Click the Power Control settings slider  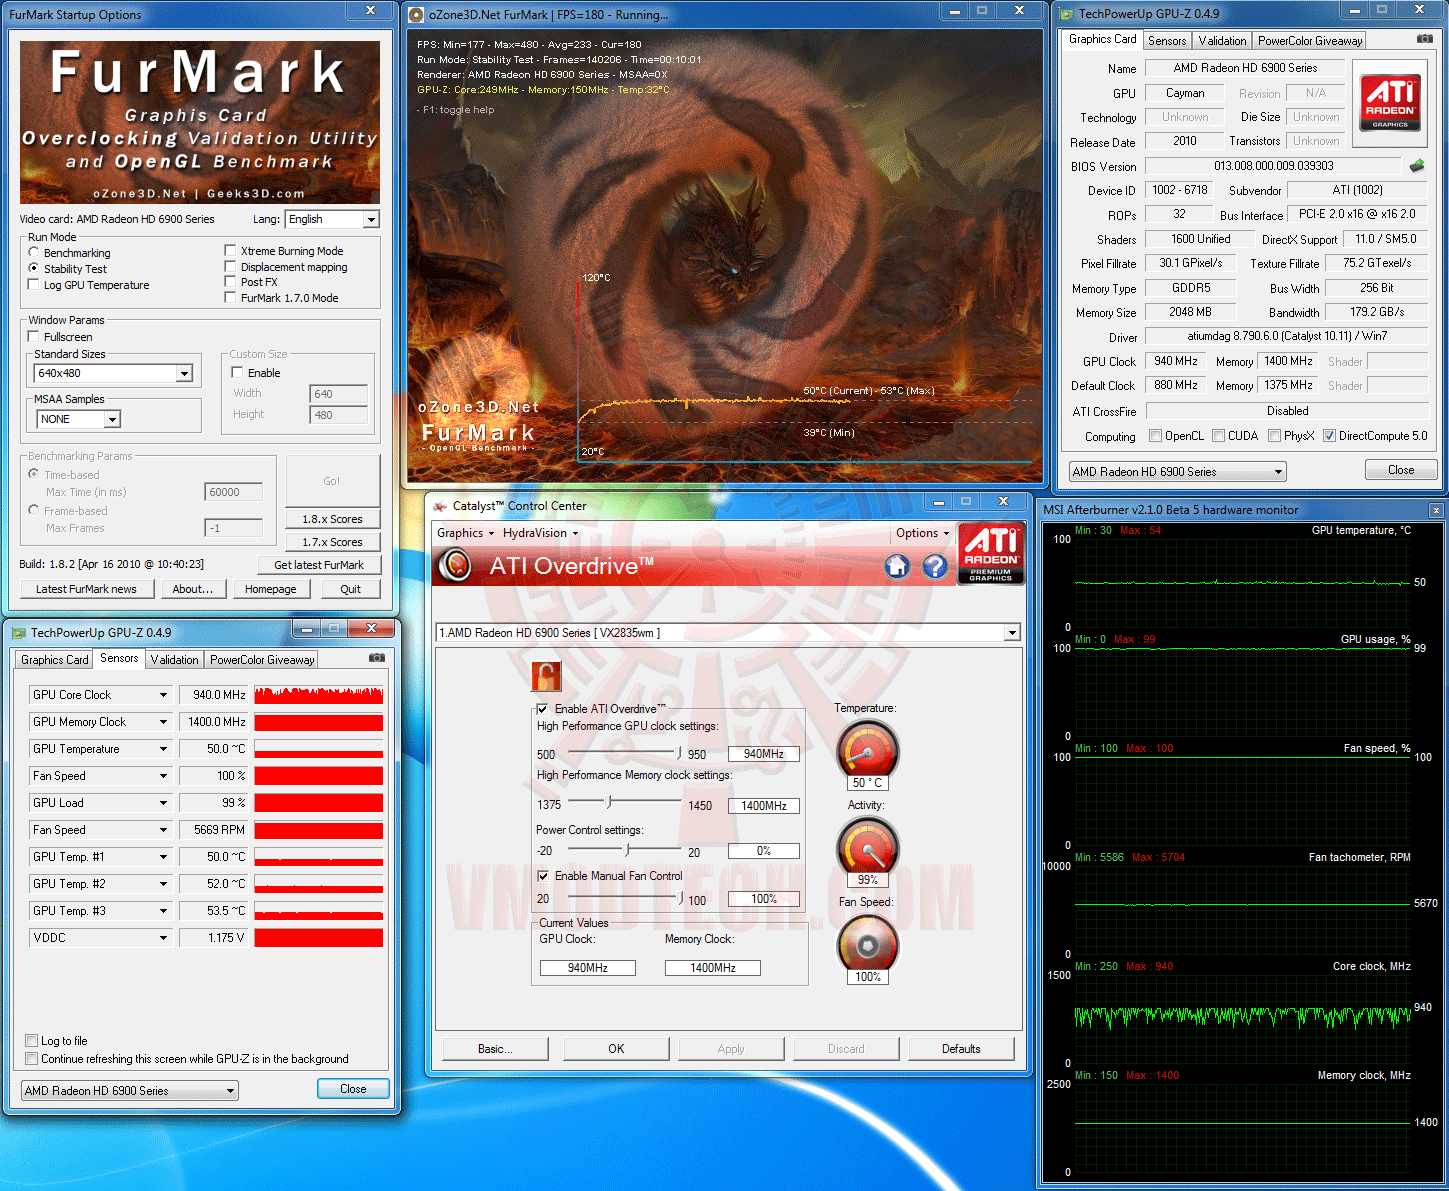624,850
